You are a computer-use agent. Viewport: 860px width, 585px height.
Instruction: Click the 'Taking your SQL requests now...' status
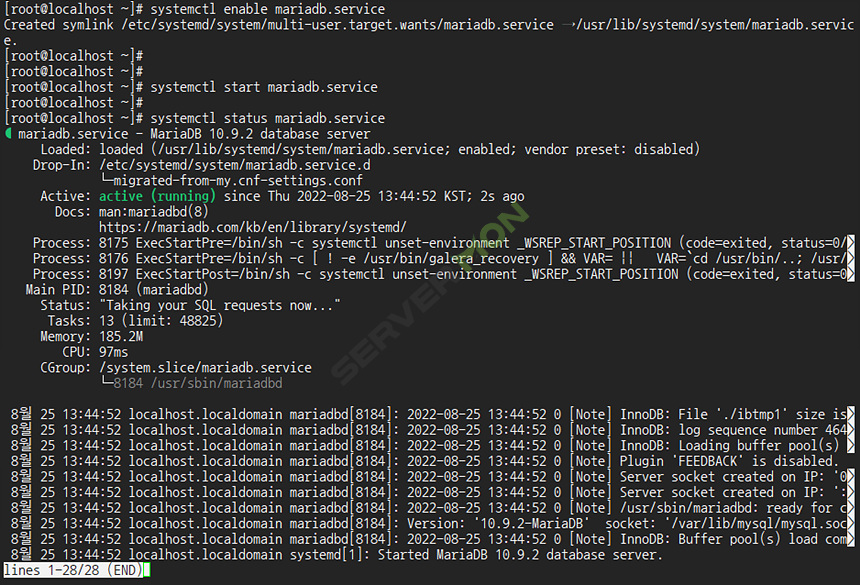pyautogui.click(x=219, y=305)
